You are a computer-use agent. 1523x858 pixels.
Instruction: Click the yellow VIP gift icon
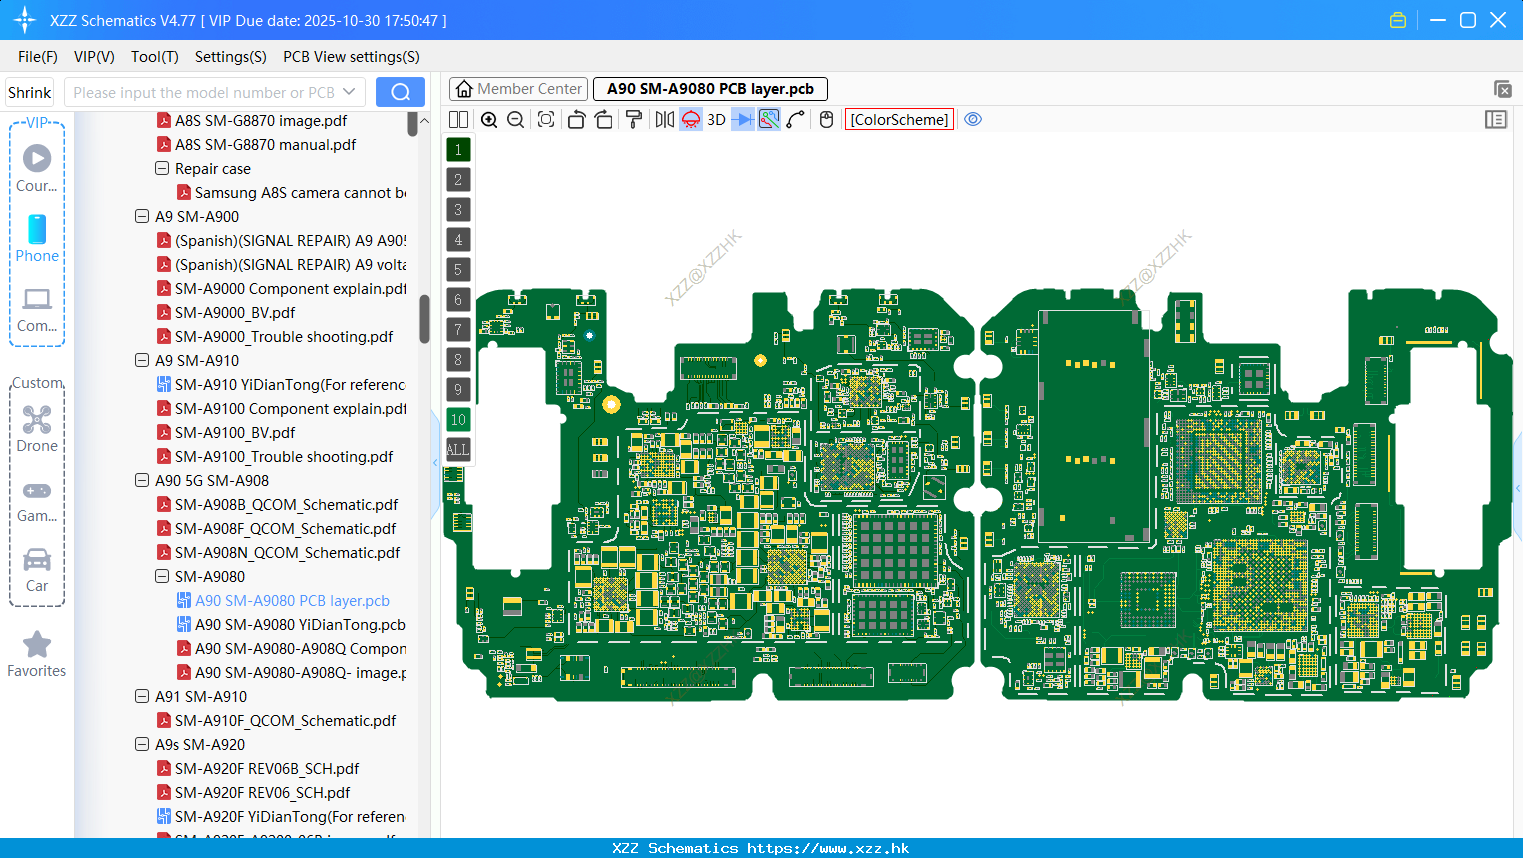1398,20
